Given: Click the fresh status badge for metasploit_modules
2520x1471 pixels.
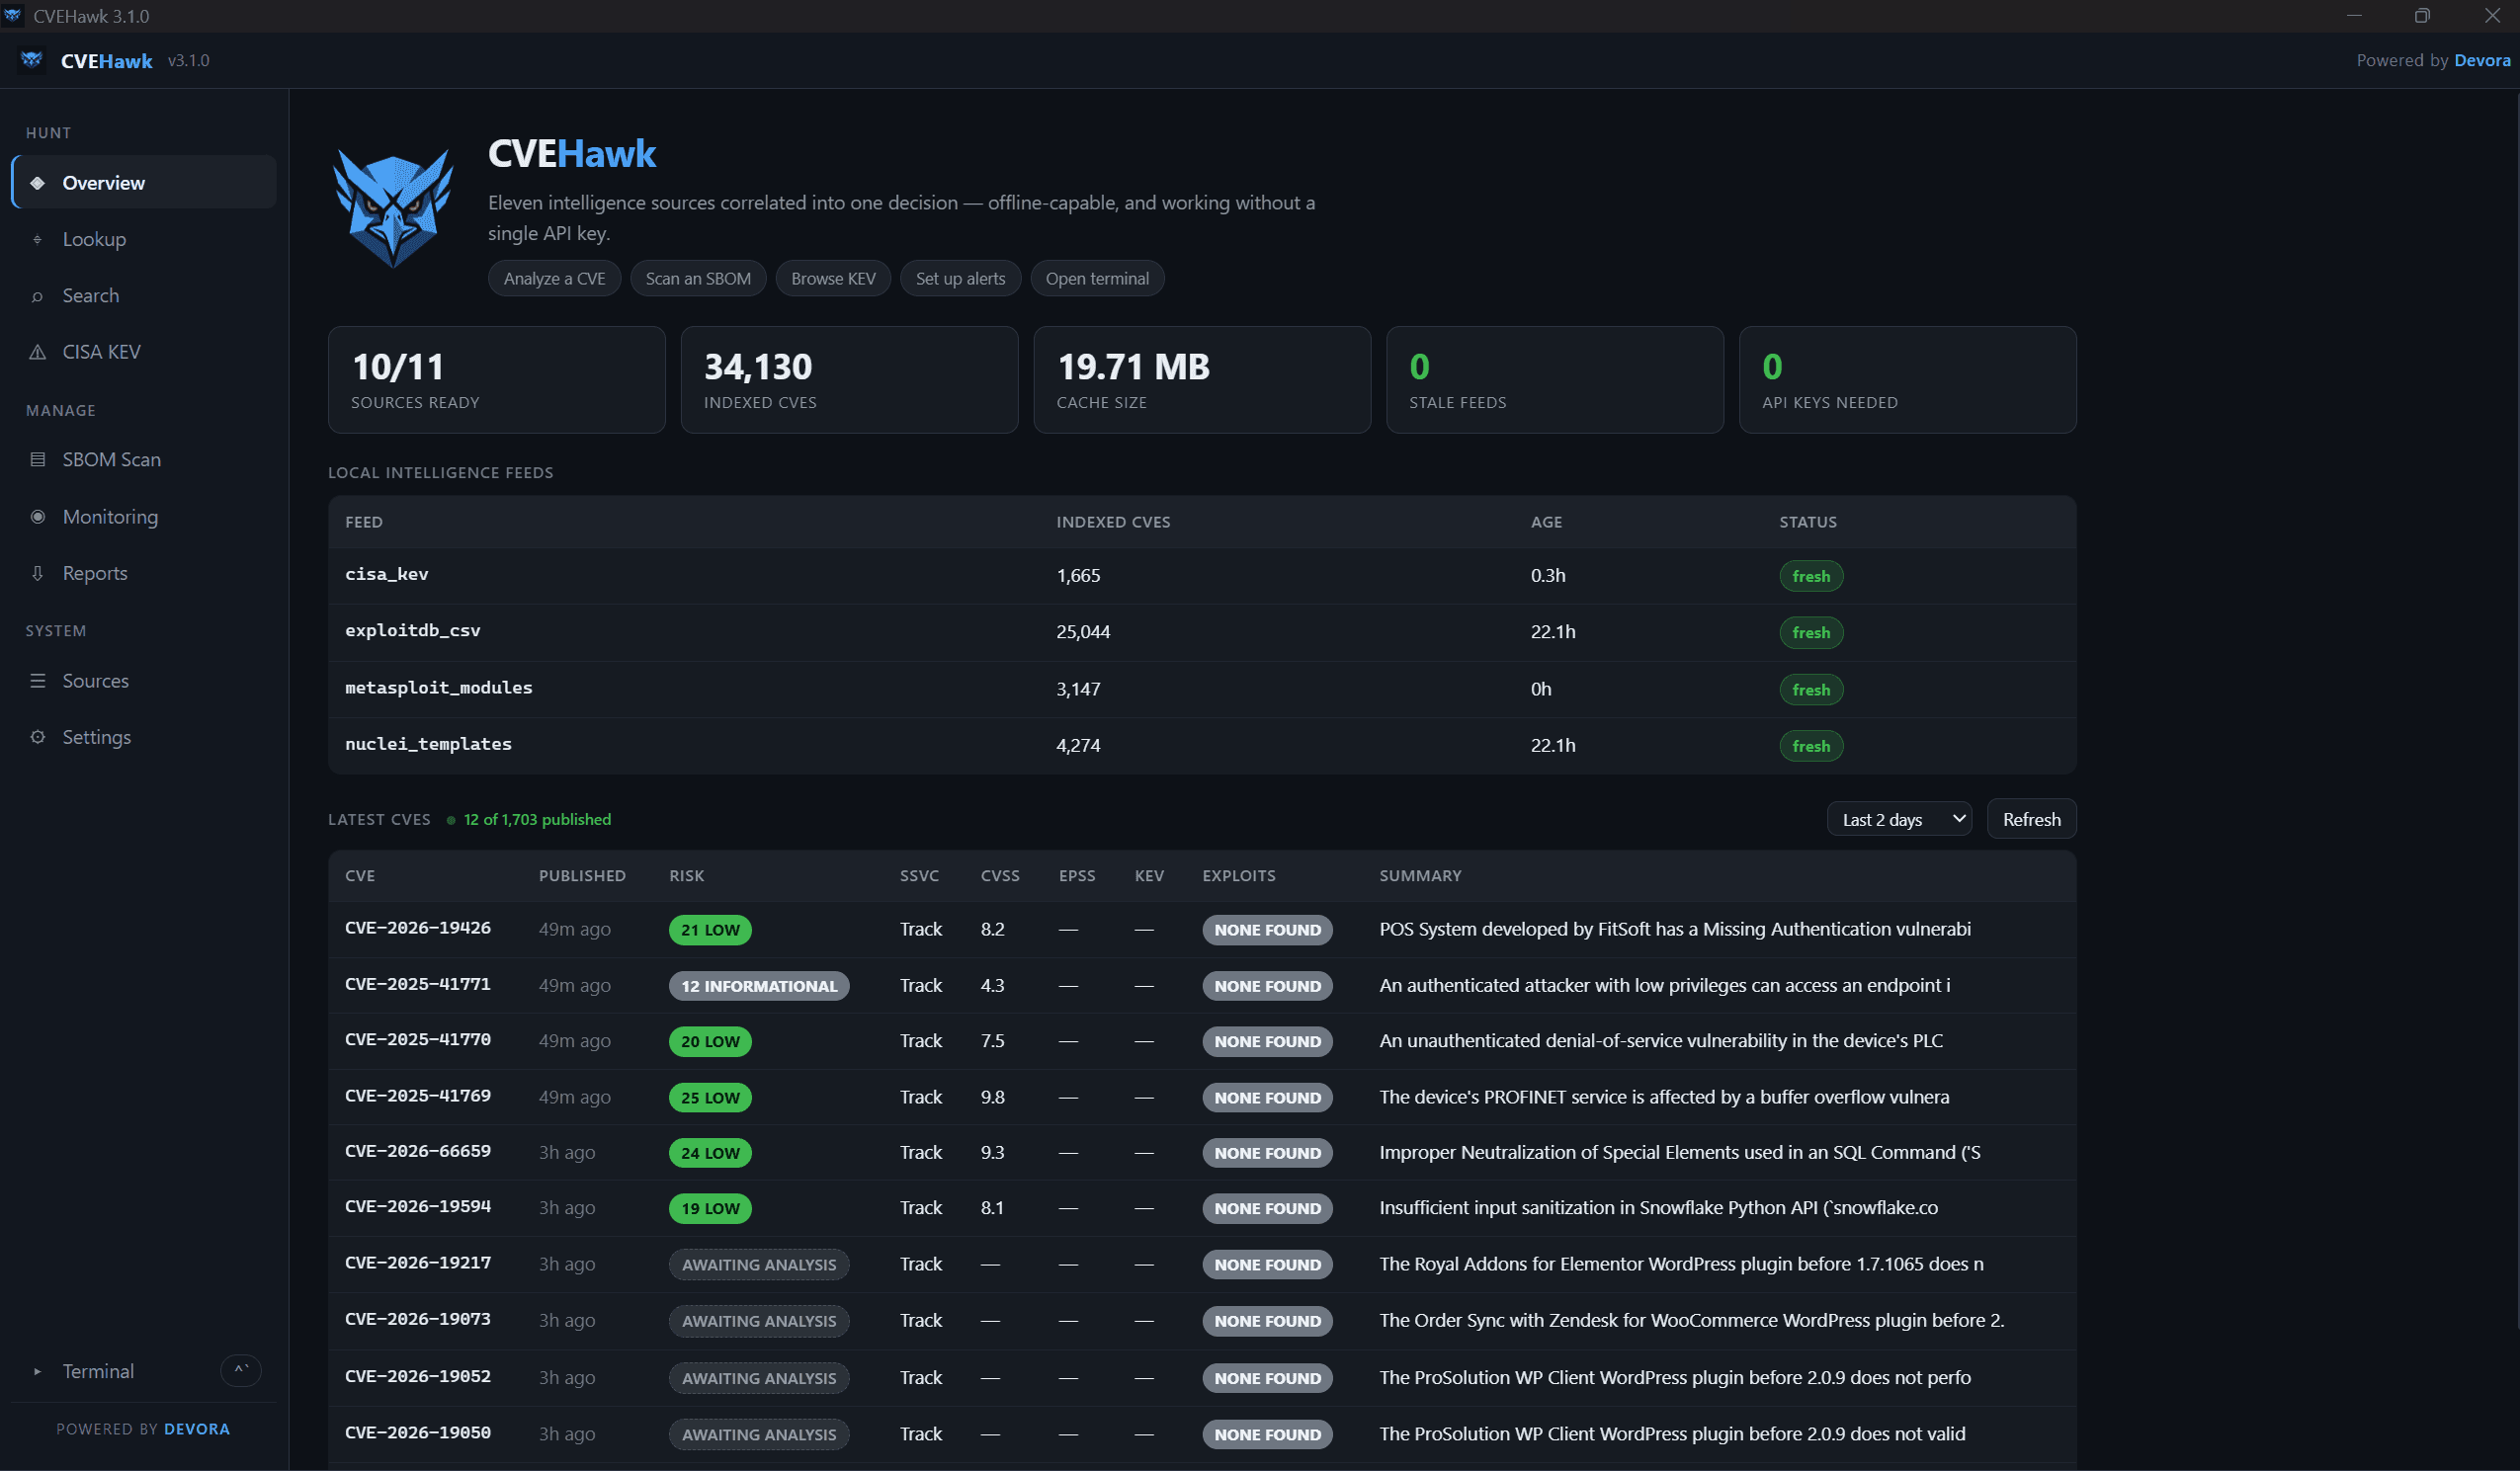Looking at the screenshot, I should coord(1811,690).
